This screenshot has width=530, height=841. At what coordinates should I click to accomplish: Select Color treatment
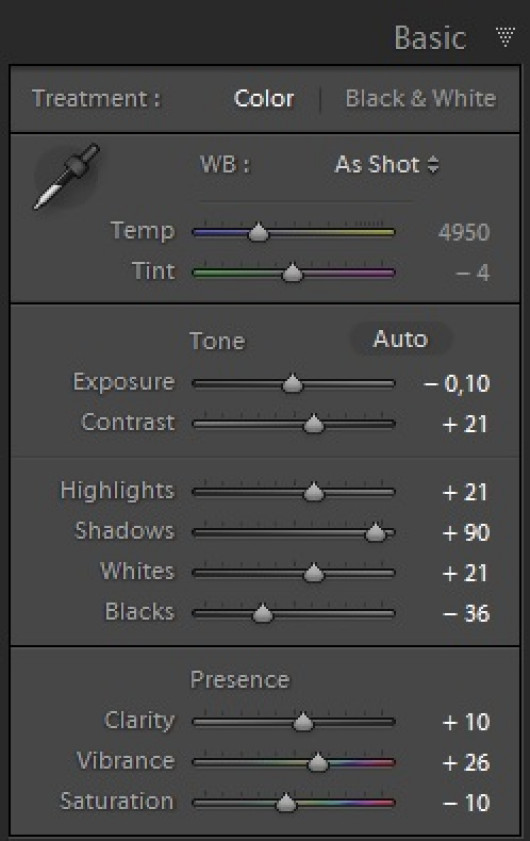(x=264, y=99)
